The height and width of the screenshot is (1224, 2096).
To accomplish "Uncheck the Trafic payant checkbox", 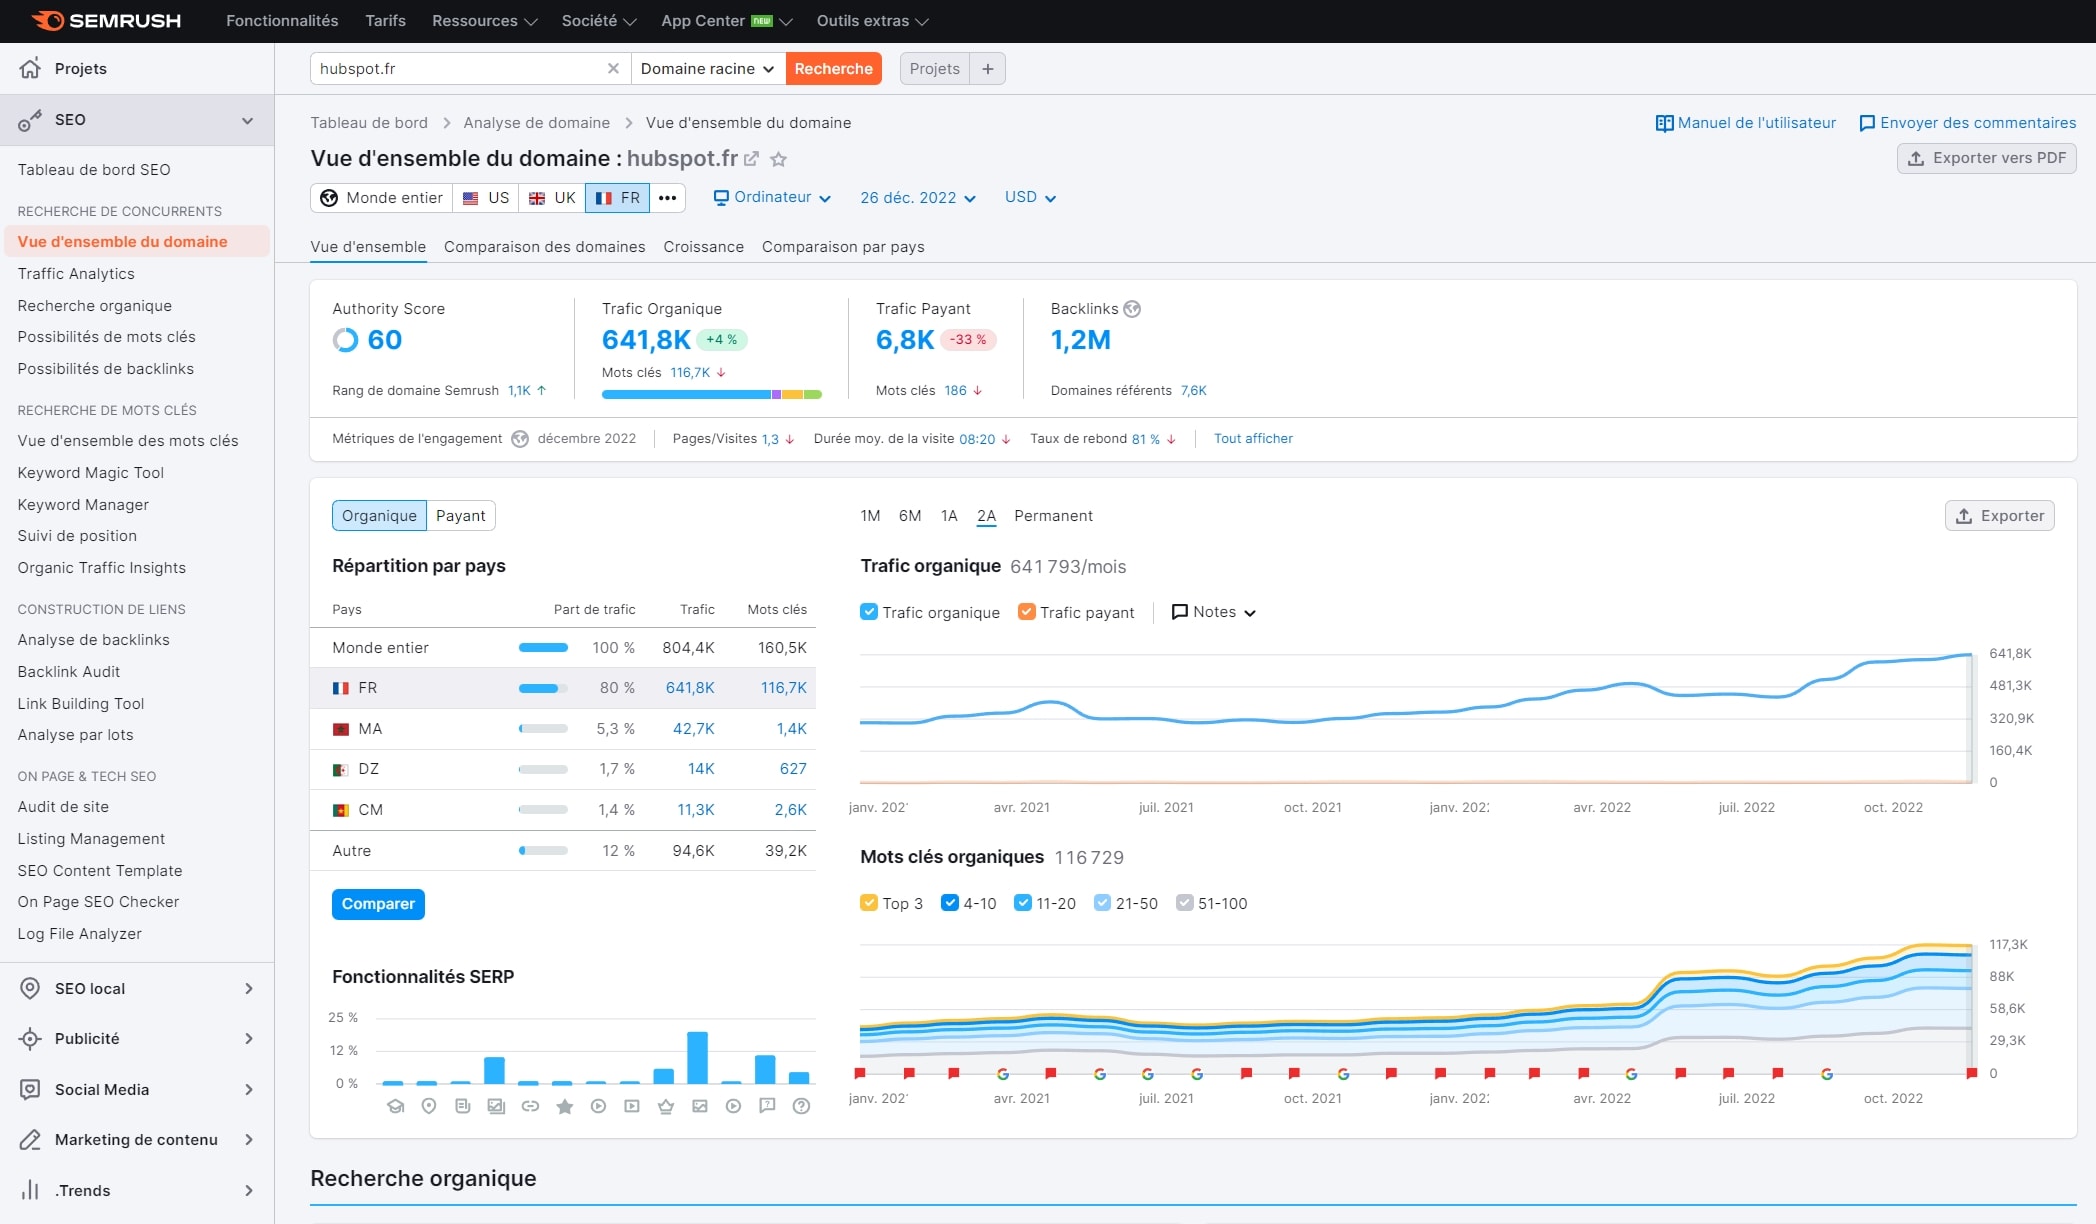I will coord(1026,612).
